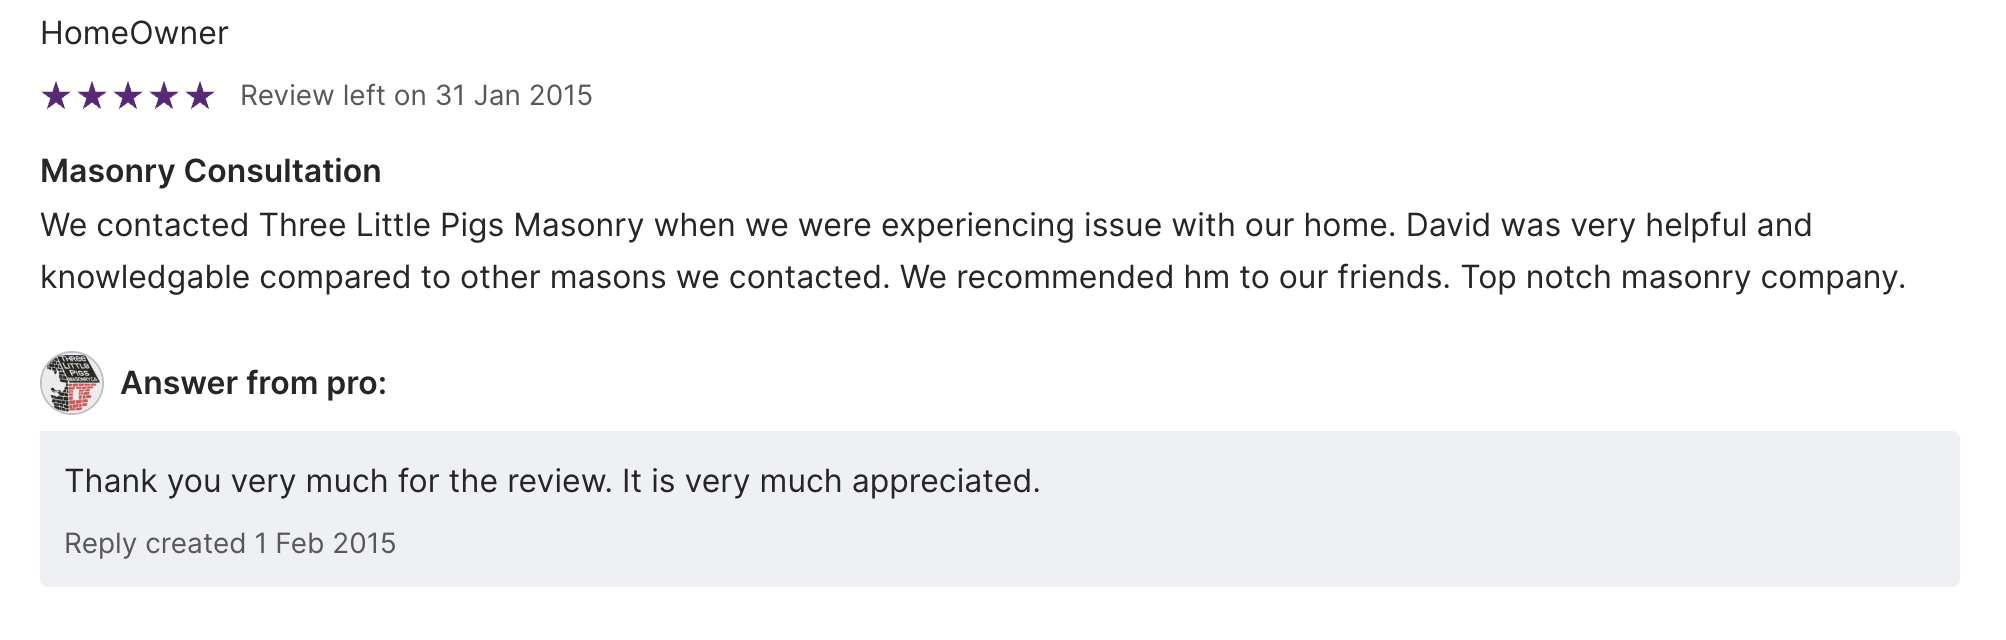Open the Three Little Pigs pro avatar
This screenshot has height=640, width=2006.
72,383
